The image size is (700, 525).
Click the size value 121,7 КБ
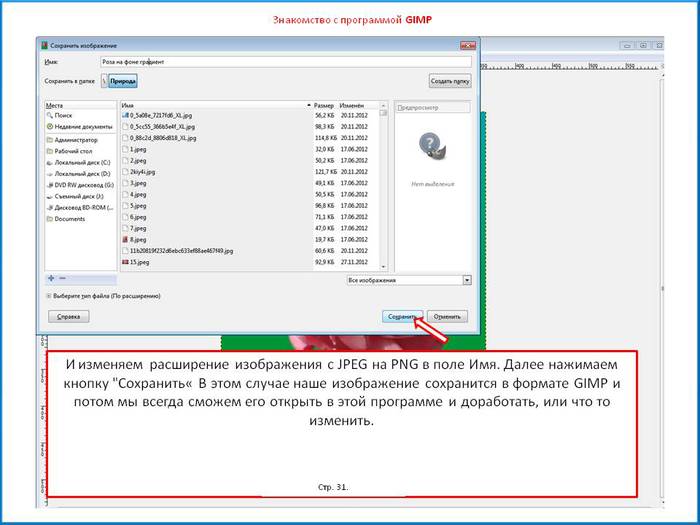coord(325,172)
